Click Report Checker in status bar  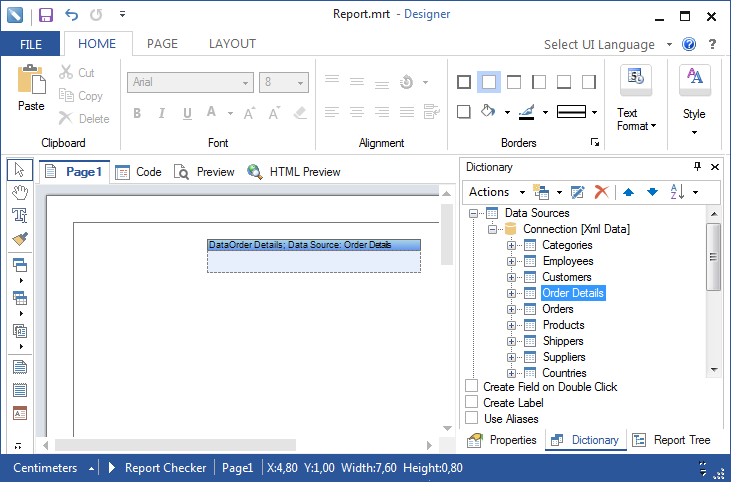point(165,467)
